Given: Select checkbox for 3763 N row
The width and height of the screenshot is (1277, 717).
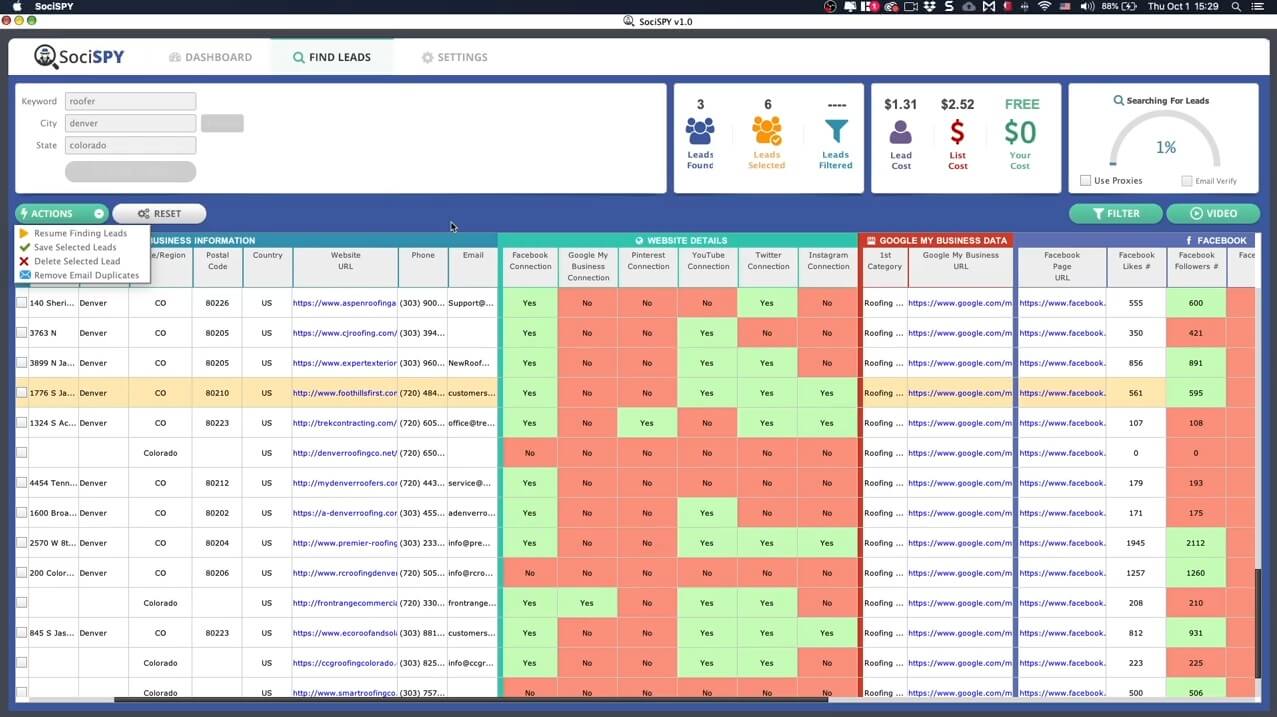Looking at the screenshot, I should 22,333.
